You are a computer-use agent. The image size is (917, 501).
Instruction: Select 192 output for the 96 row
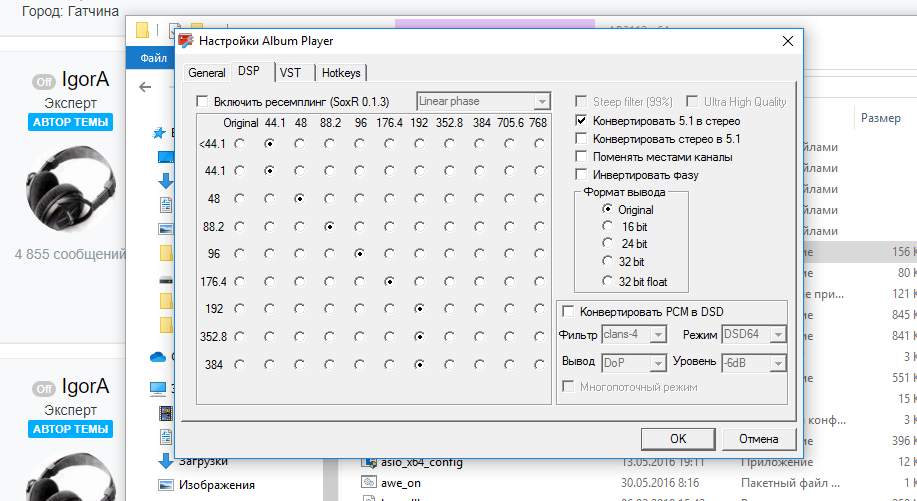click(419, 254)
